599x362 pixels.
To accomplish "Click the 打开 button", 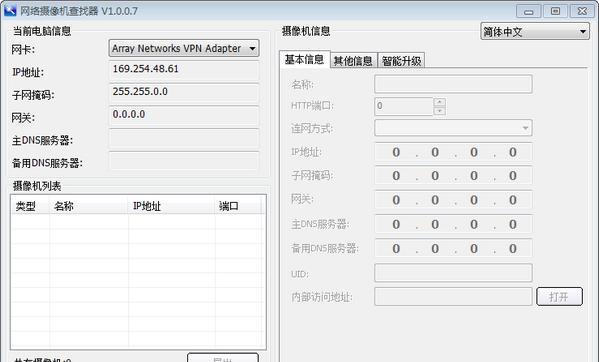I will pos(559,297).
